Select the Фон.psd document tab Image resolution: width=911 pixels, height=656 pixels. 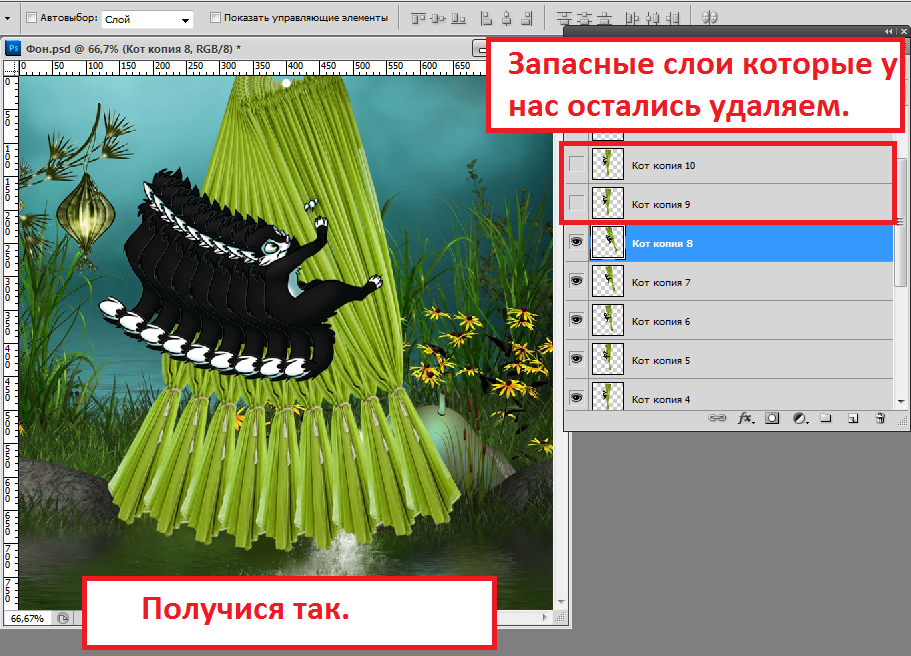133,49
